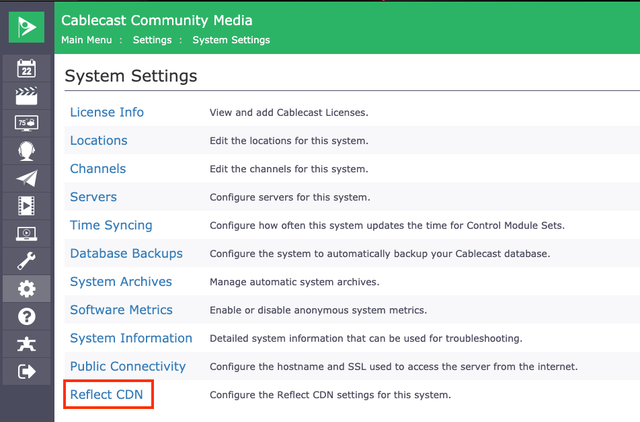Open the bulletin board monitor icon
640x422 pixels.
(x=27, y=123)
